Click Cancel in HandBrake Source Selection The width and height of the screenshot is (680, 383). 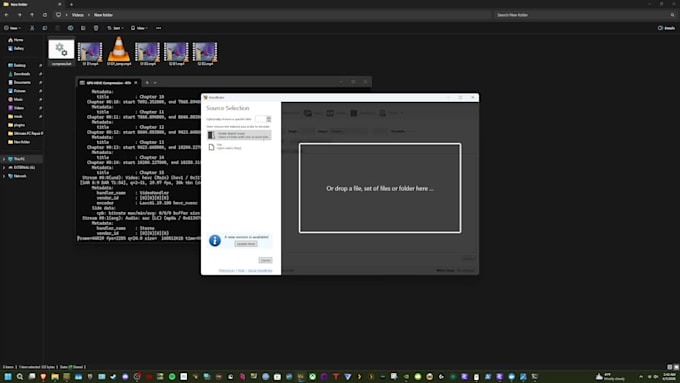point(265,260)
